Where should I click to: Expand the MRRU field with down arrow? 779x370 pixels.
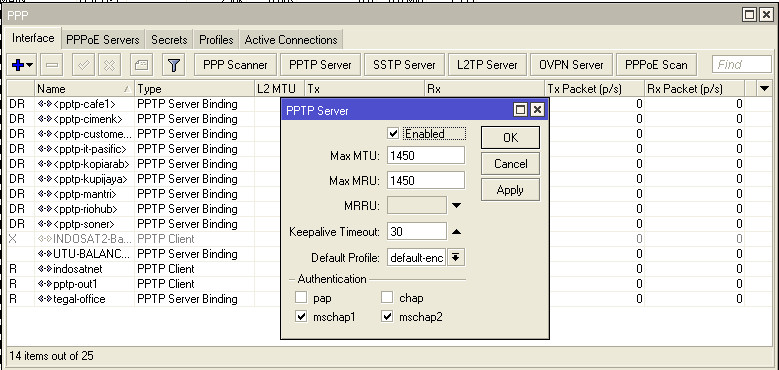click(x=456, y=205)
